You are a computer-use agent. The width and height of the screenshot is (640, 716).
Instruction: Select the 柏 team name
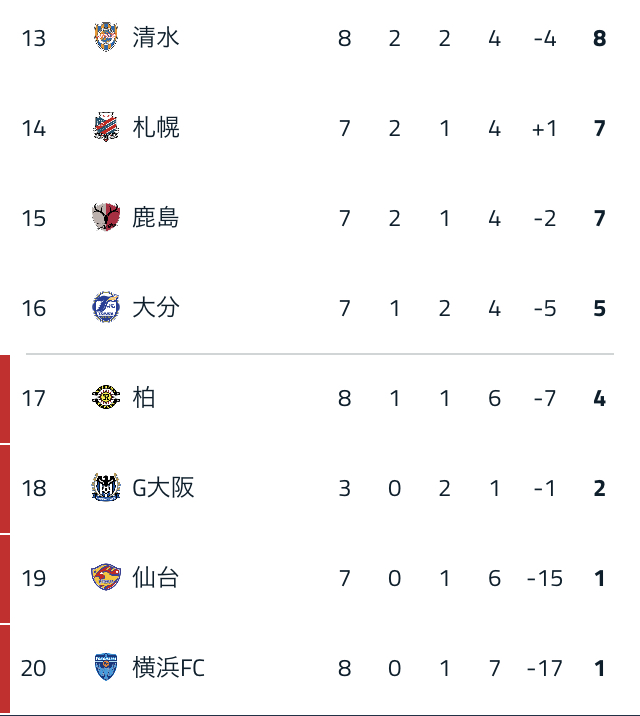(x=144, y=397)
